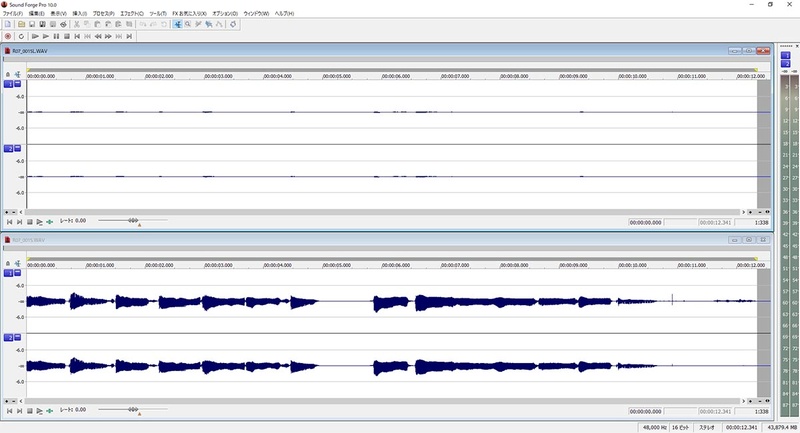The image size is (800, 433).
Task: Click the Copy toolbar icon
Action: tap(87, 24)
